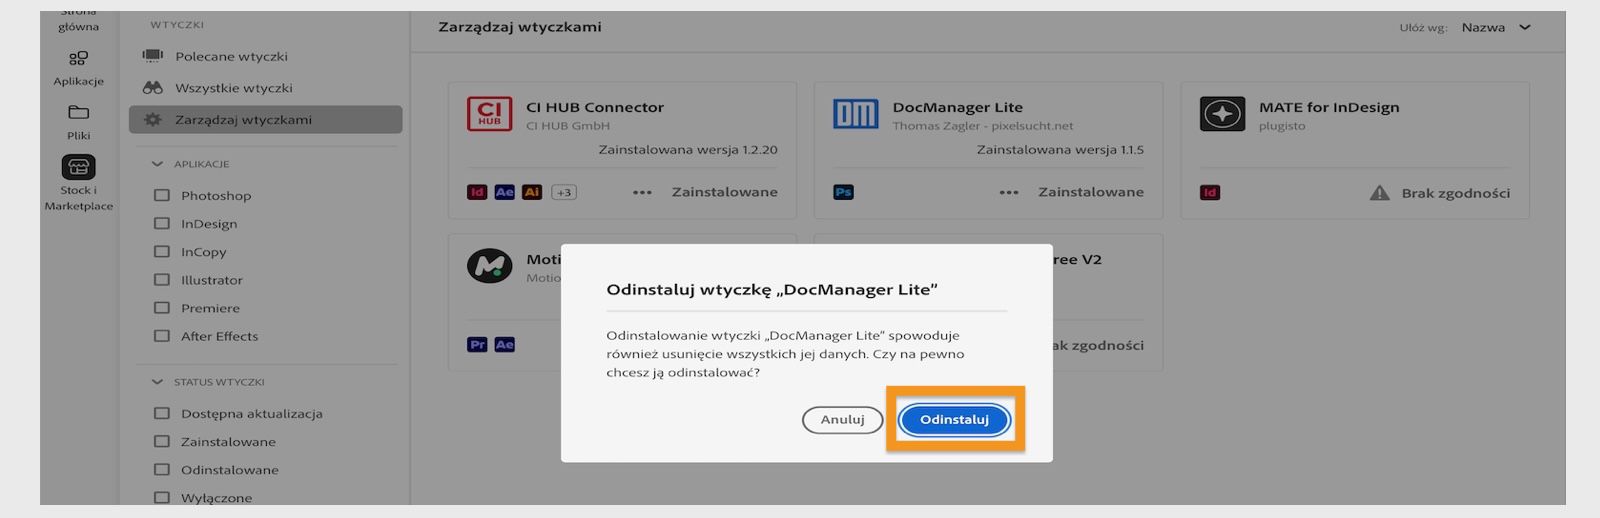Click After Effects badge on CI HUB card
This screenshot has height=518, width=1600.
504,192
